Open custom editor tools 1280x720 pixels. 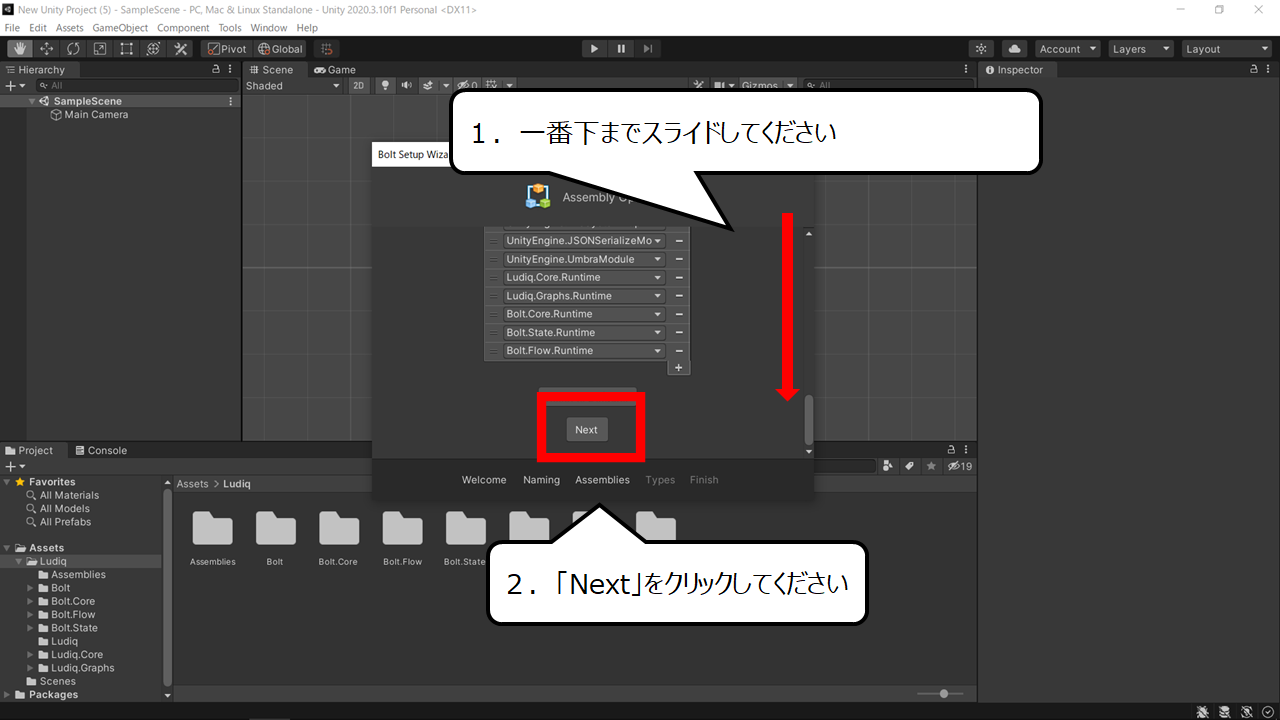tap(181, 48)
